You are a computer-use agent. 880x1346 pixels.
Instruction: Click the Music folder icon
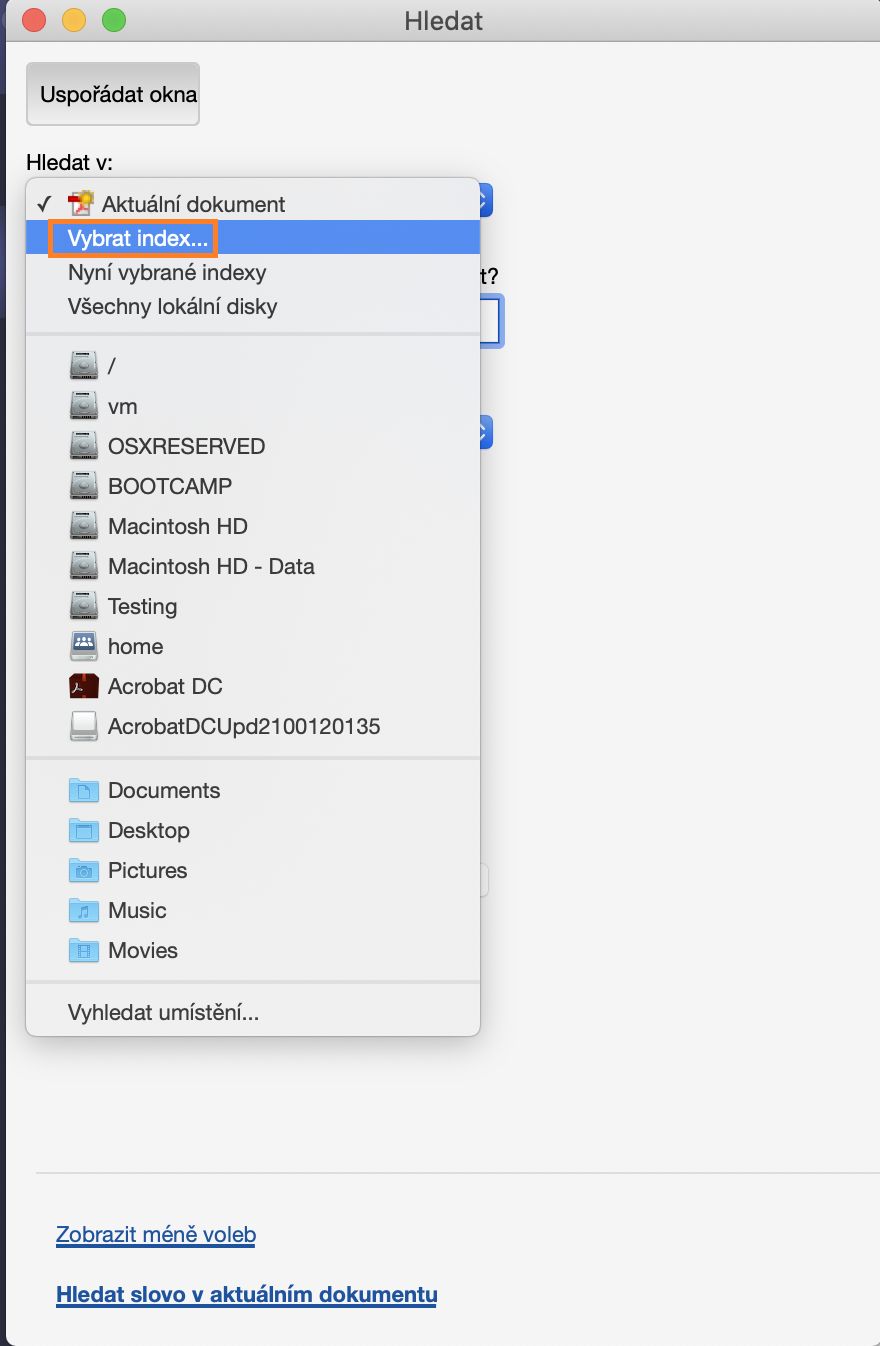pos(84,911)
